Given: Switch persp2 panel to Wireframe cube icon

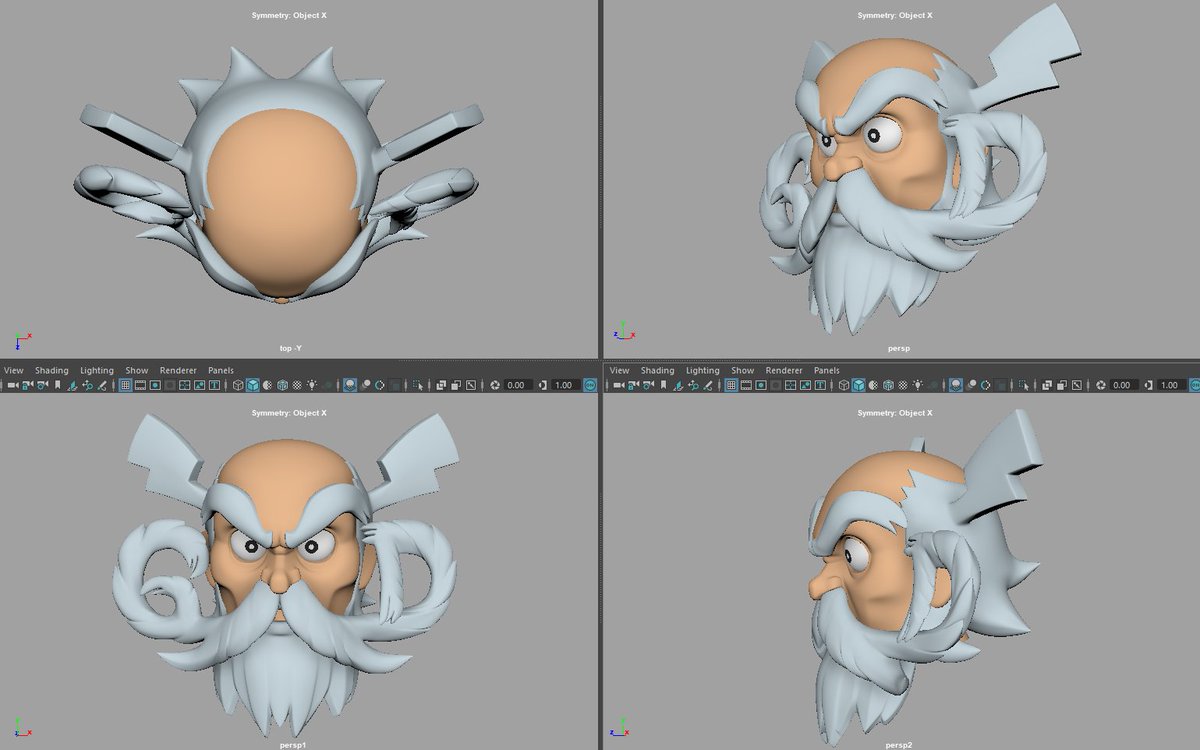Looking at the screenshot, I should point(843,385).
